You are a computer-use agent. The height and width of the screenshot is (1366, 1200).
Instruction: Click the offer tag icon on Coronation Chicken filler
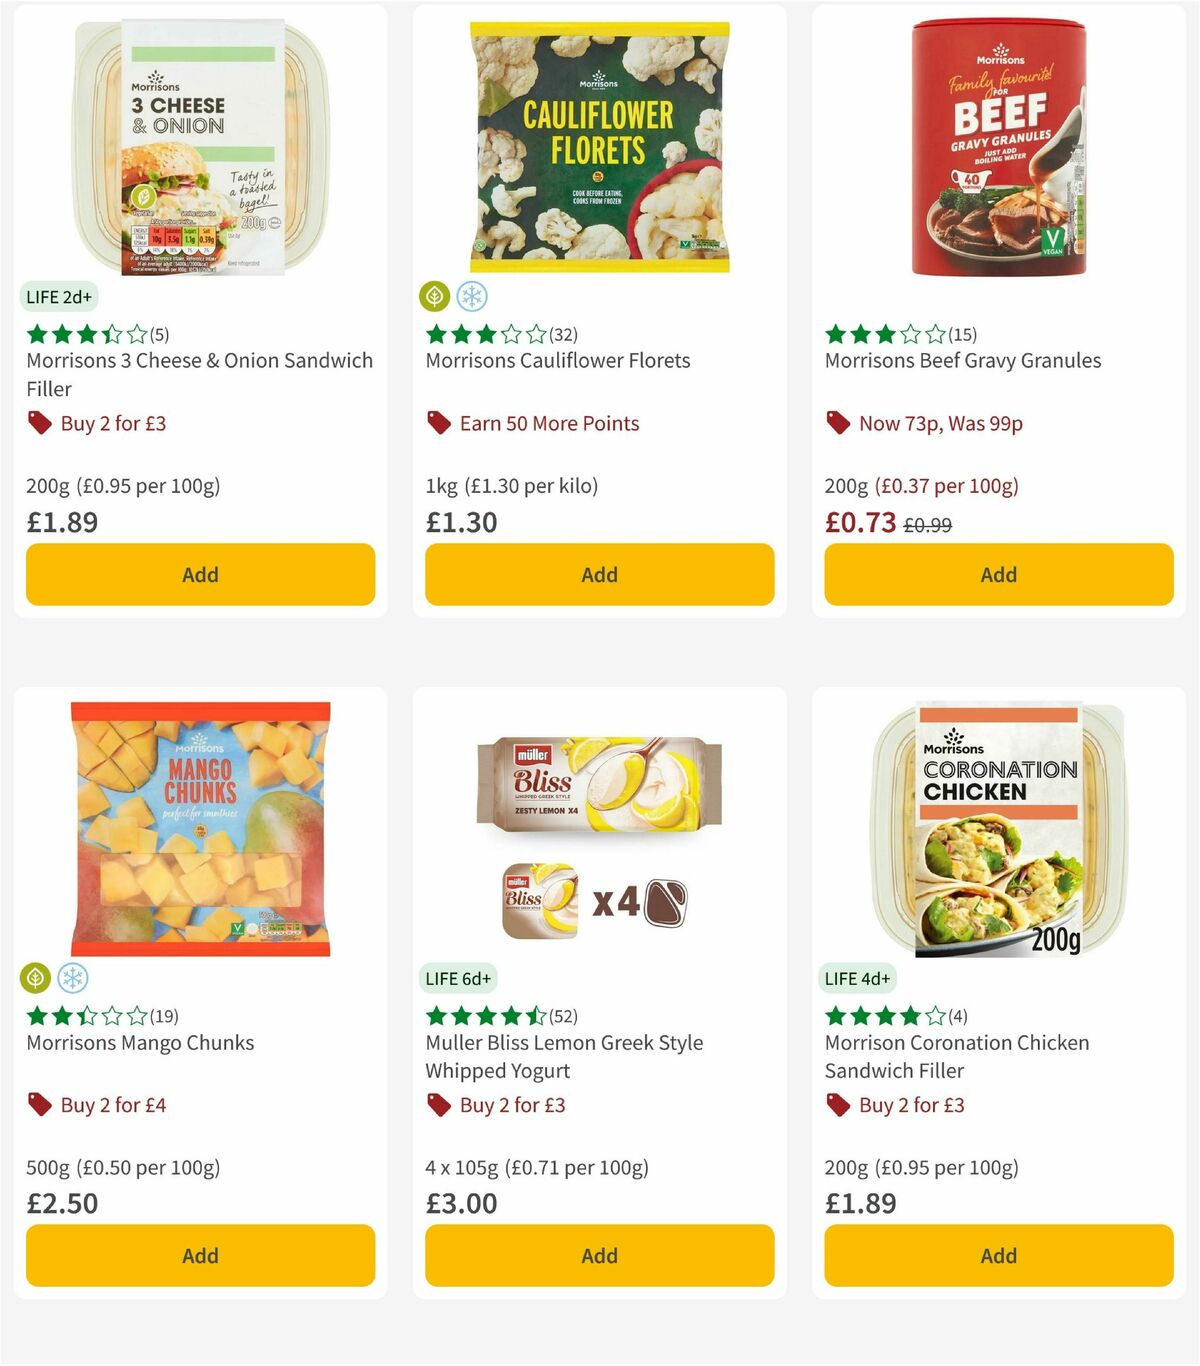pos(838,1105)
